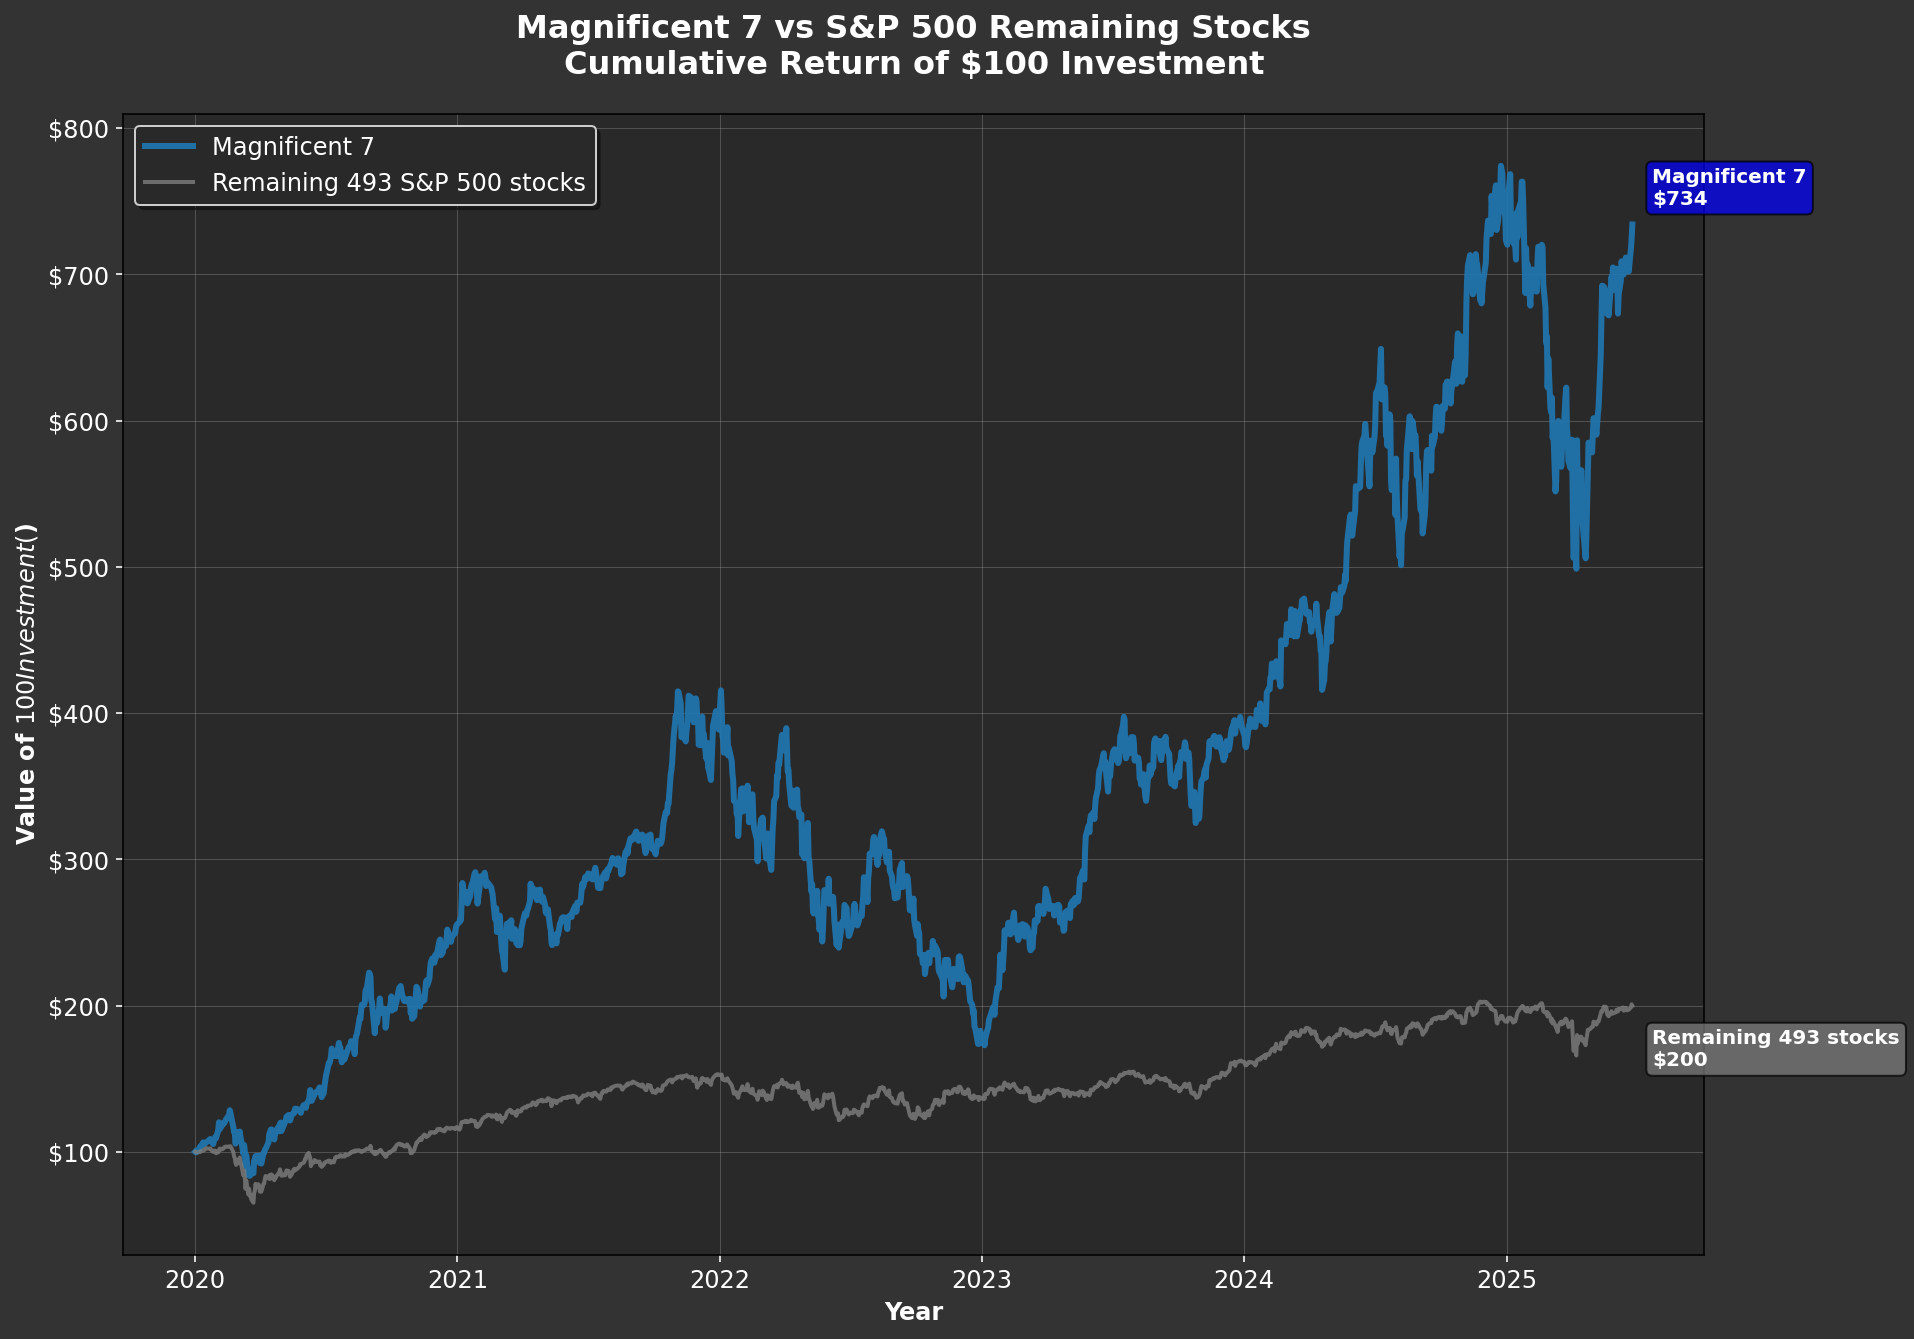Click the "2022" x-axis label

(x=720, y=1280)
